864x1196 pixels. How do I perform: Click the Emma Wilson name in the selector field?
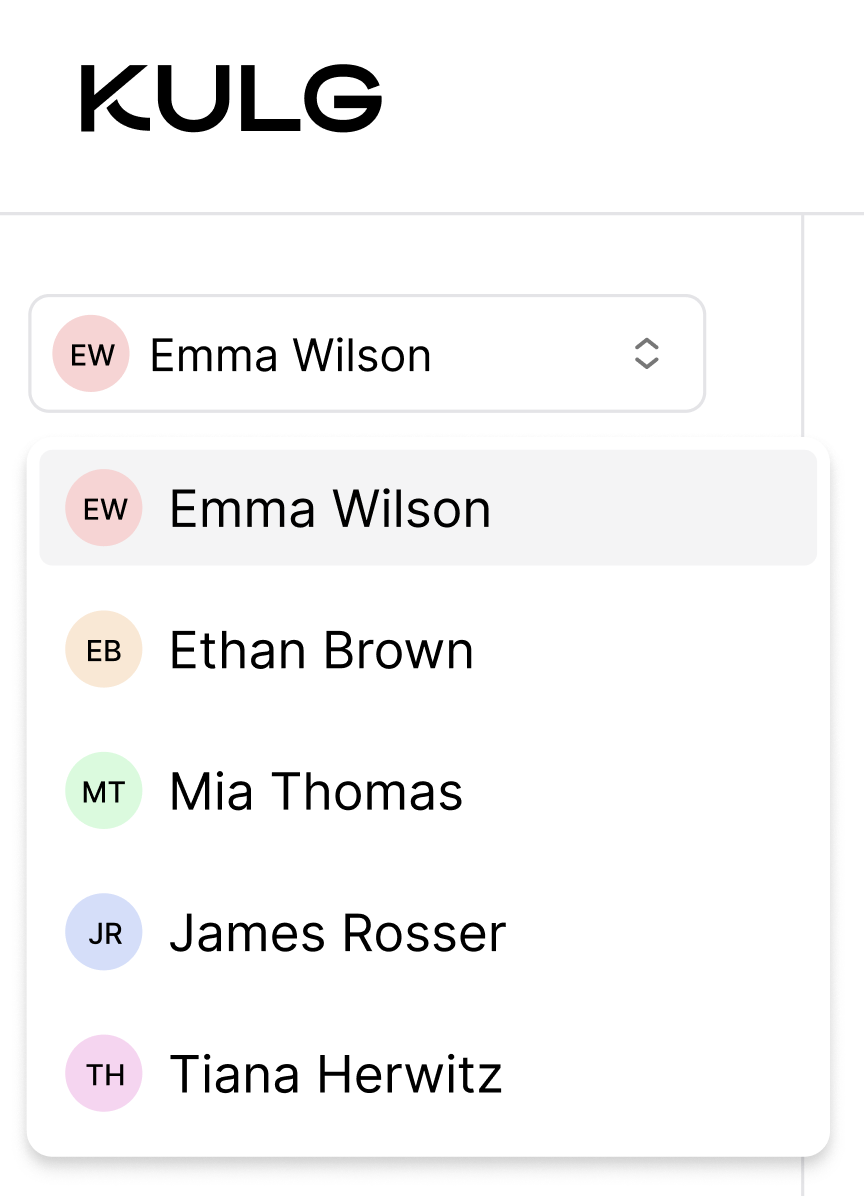click(x=290, y=355)
